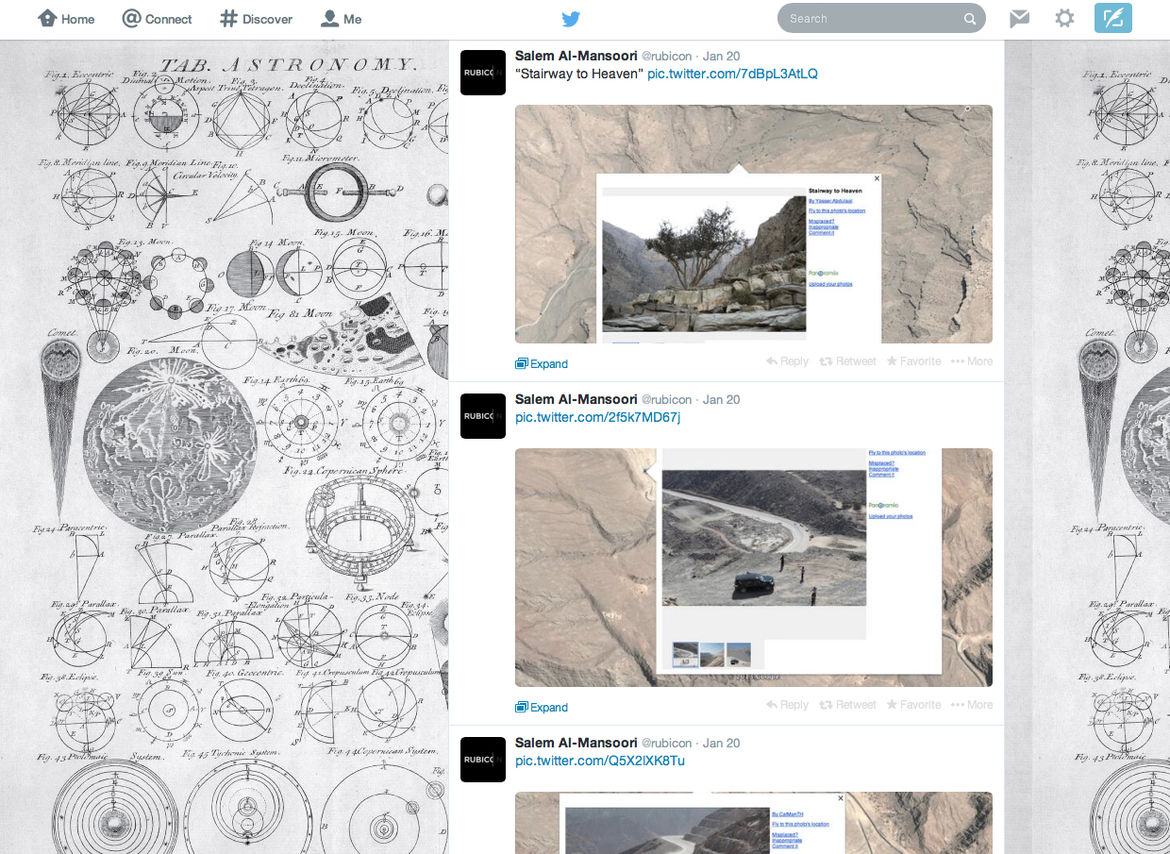Open the car on mountain road image

pyautogui.click(x=754, y=568)
